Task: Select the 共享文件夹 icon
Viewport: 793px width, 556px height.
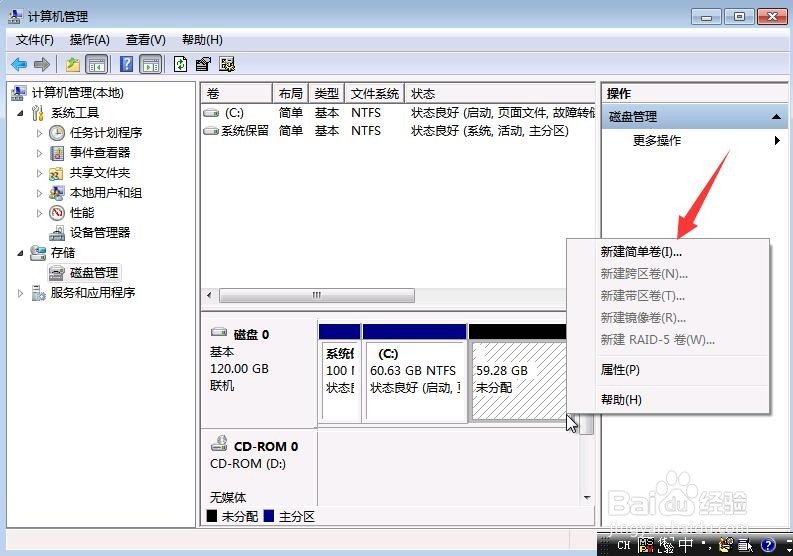Action: [56, 173]
